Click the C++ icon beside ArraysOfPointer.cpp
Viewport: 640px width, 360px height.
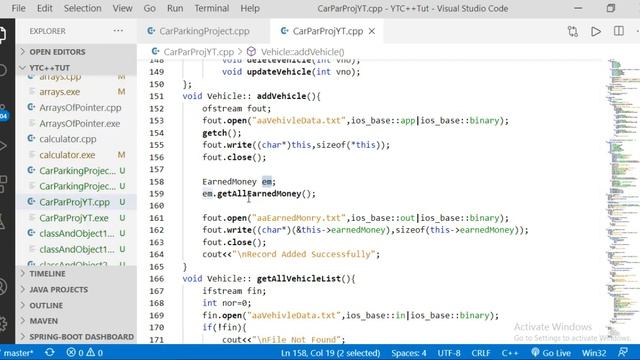tap(31, 107)
